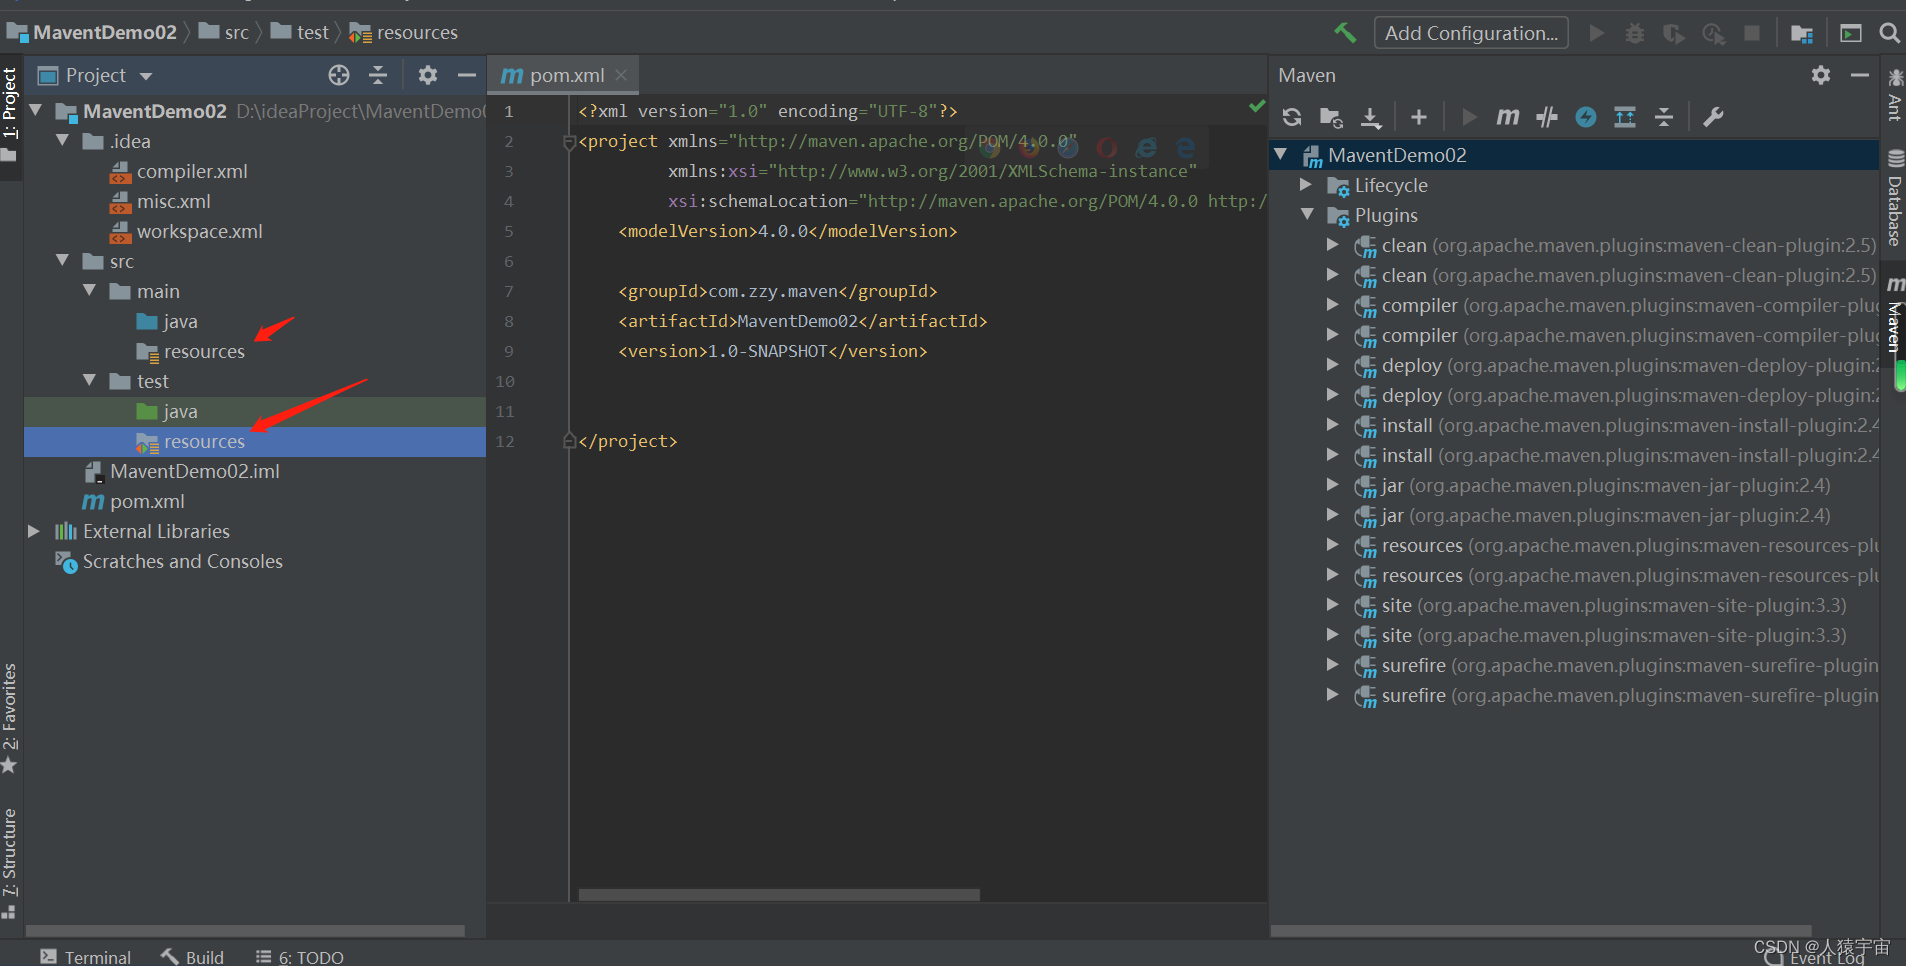Screen dimensions: 1906x966
Task: Hide the Maven tool window
Action: tap(1860, 75)
